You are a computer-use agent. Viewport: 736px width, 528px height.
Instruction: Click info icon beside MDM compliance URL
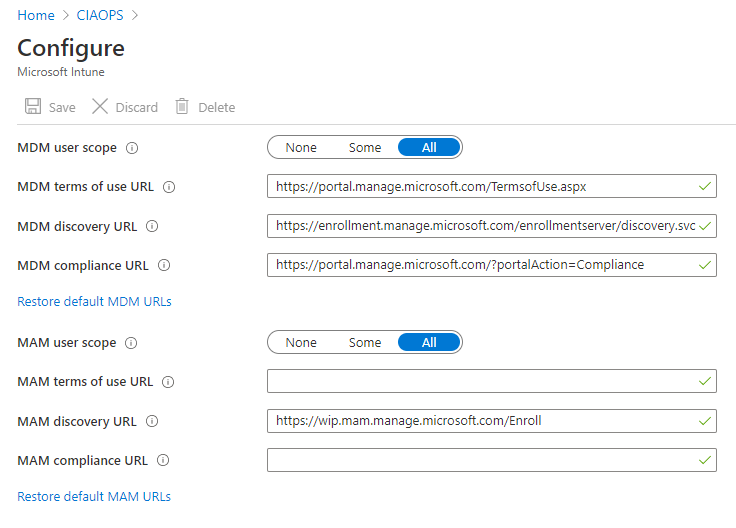click(164, 265)
